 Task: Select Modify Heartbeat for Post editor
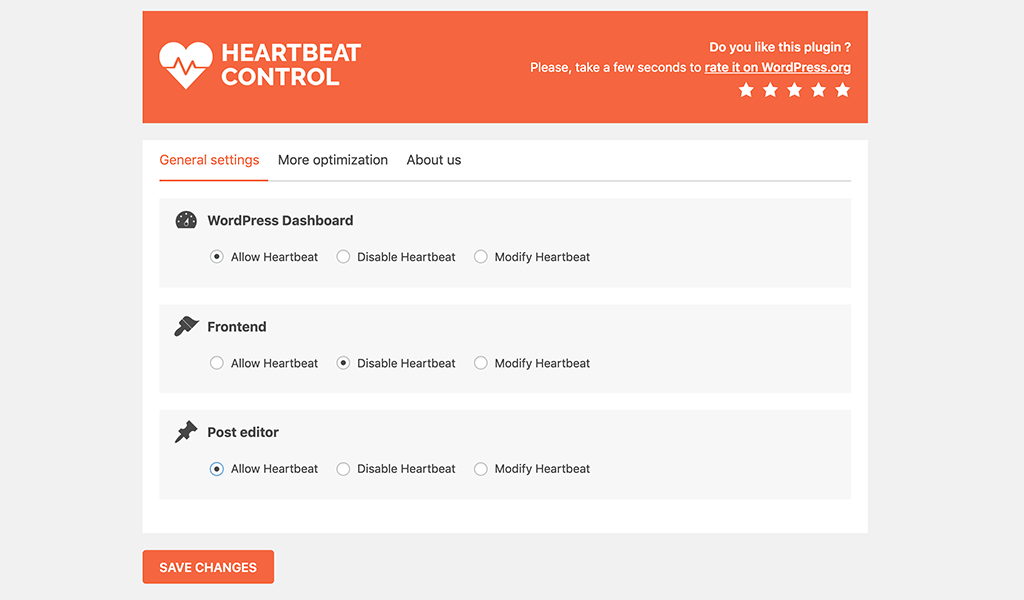480,468
